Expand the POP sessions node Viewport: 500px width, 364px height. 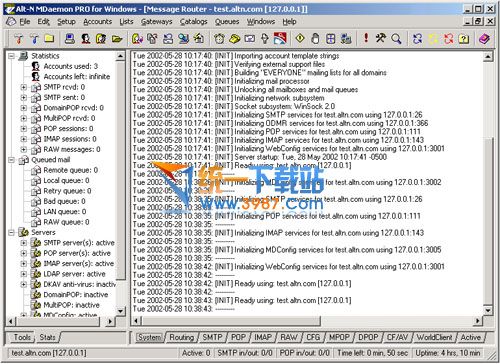click(x=23, y=129)
